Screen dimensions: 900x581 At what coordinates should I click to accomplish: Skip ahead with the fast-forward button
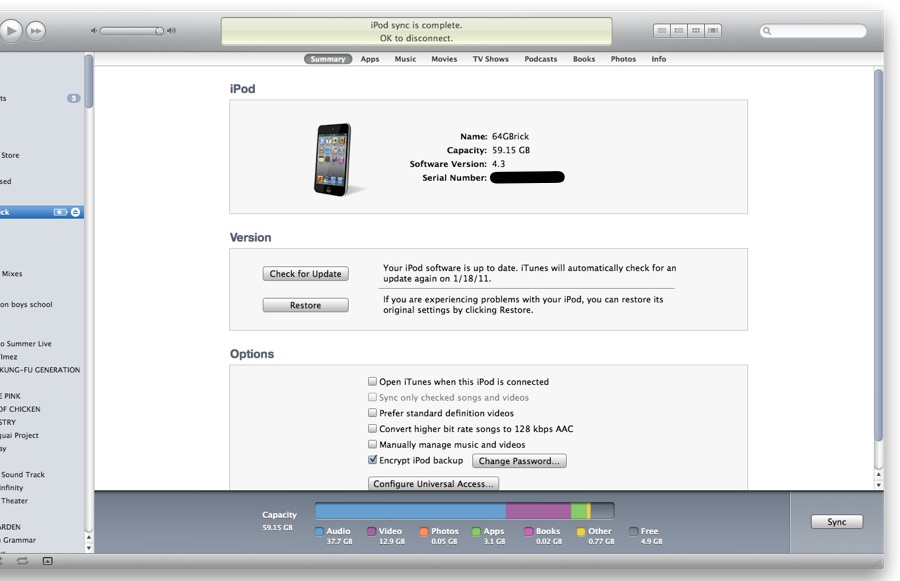point(36,31)
